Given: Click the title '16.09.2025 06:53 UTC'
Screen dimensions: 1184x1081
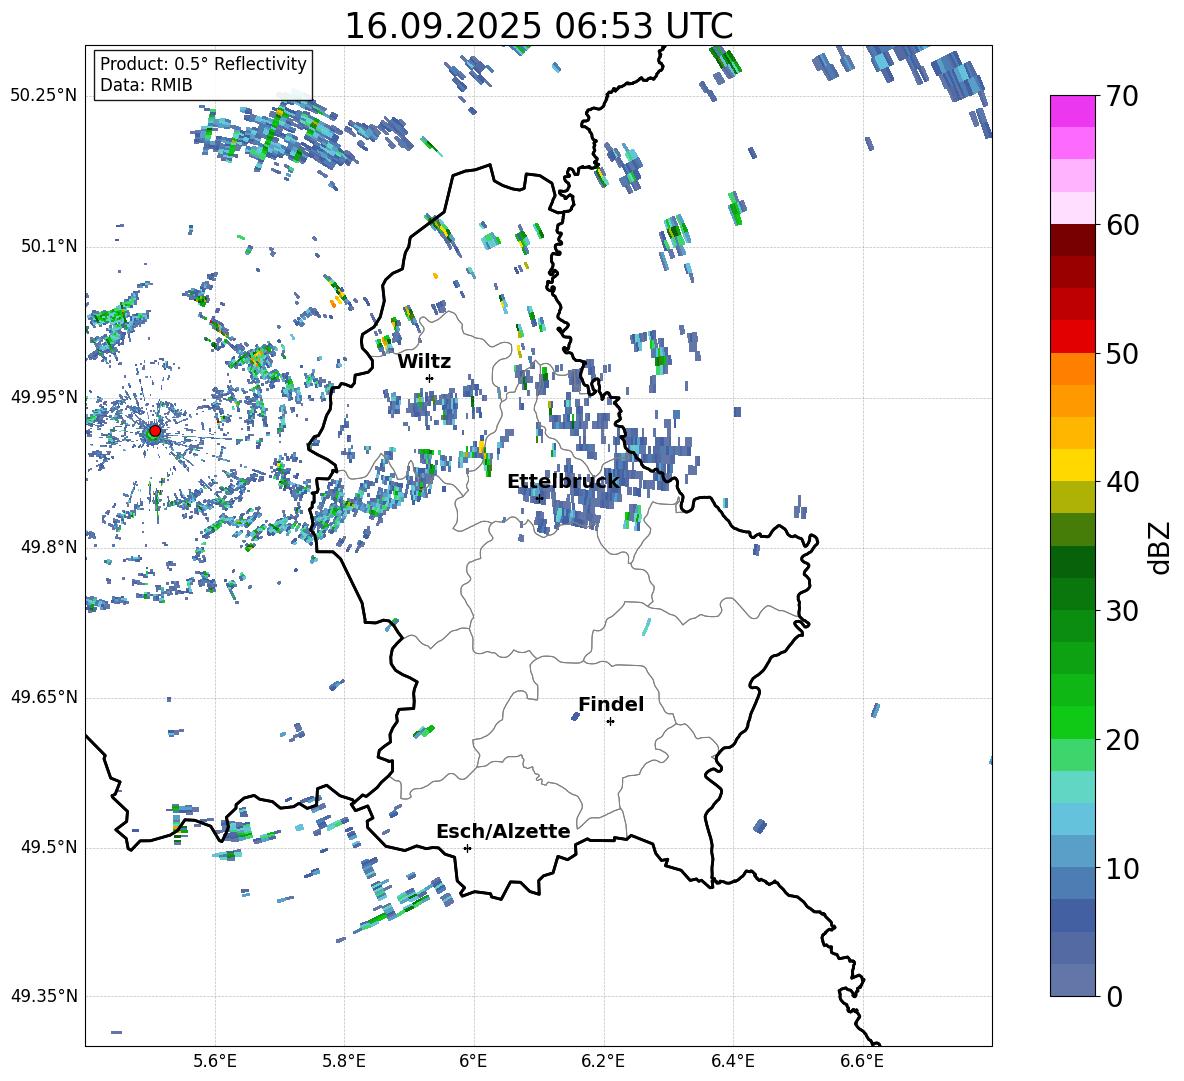Looking at the screenshot, I should (539, 26).
